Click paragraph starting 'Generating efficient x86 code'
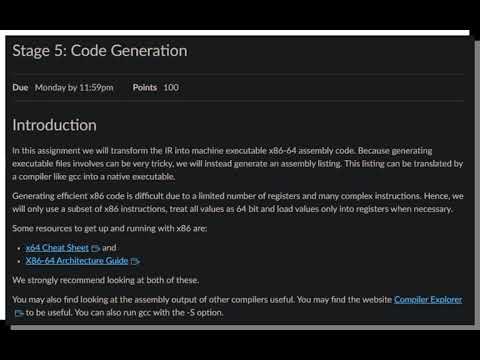Image resolution: width=480 pixels, height=360 pixels. 238,202
